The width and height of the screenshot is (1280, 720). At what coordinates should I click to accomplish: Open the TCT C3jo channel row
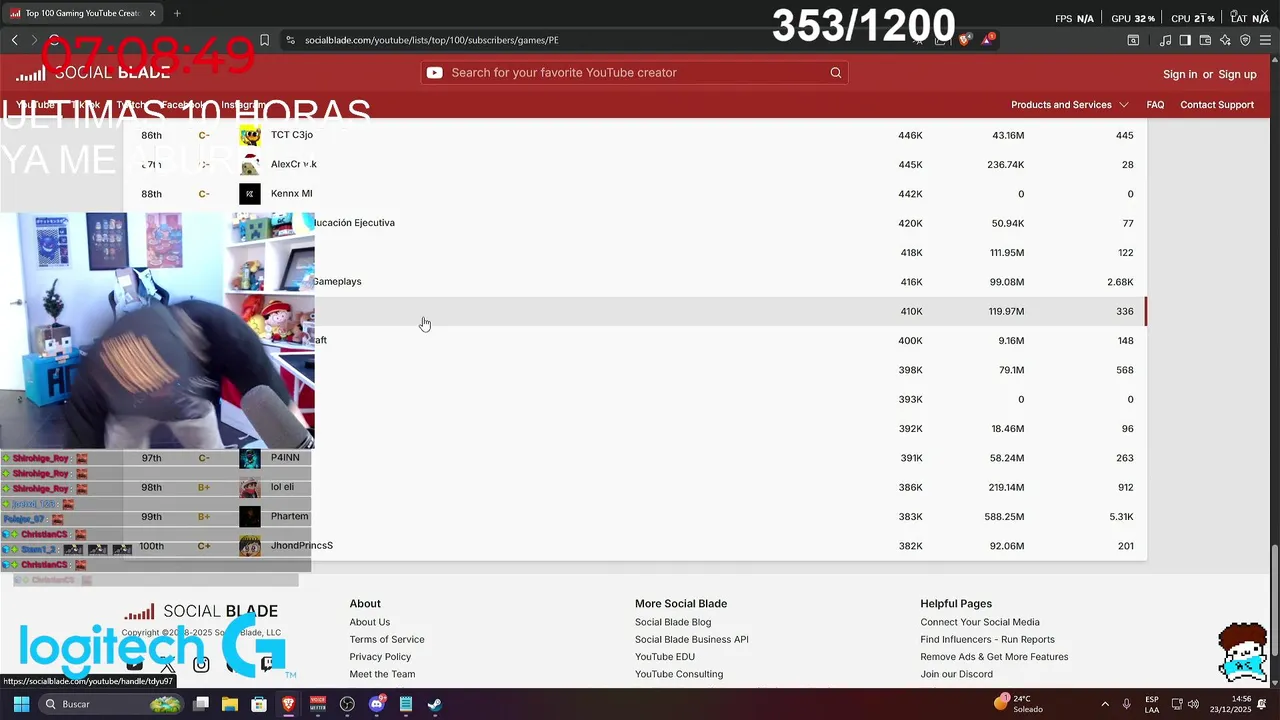click(x=635, y=135)
